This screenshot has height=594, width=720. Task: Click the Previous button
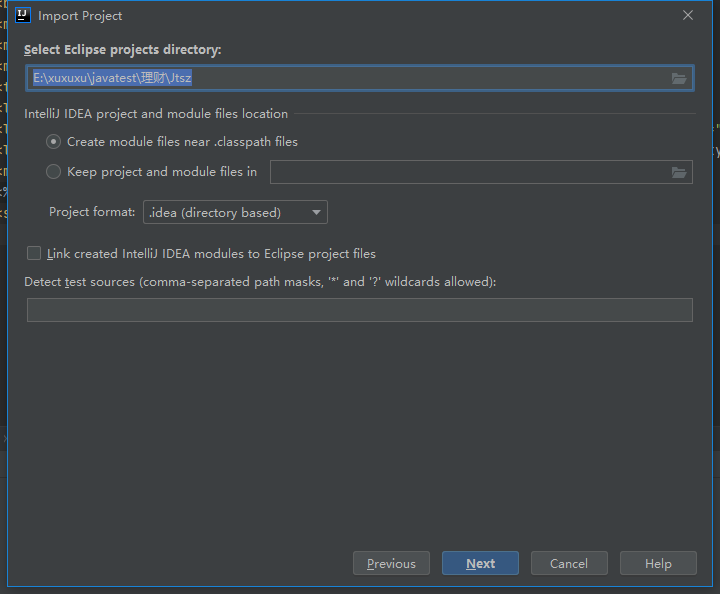tap(391, 563)
